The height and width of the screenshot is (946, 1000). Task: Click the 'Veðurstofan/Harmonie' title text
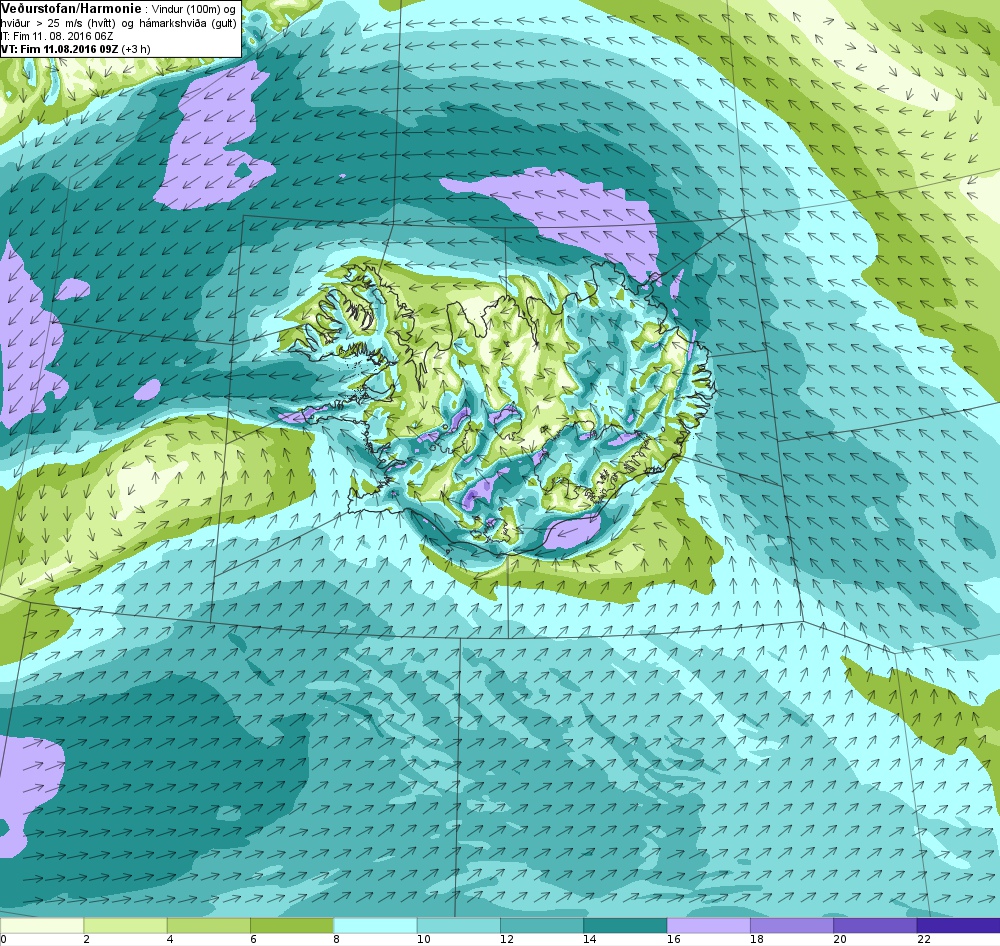click(x=69, y=9)
